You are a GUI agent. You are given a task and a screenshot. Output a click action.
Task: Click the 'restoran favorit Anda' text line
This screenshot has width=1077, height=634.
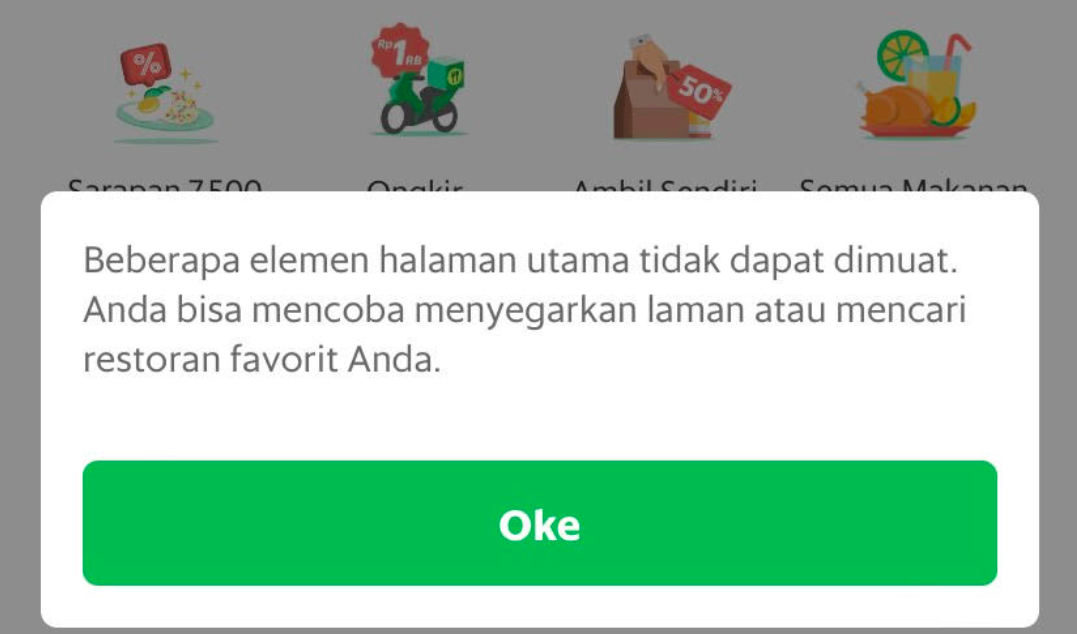pyautogui.click(x=262, y=359)
